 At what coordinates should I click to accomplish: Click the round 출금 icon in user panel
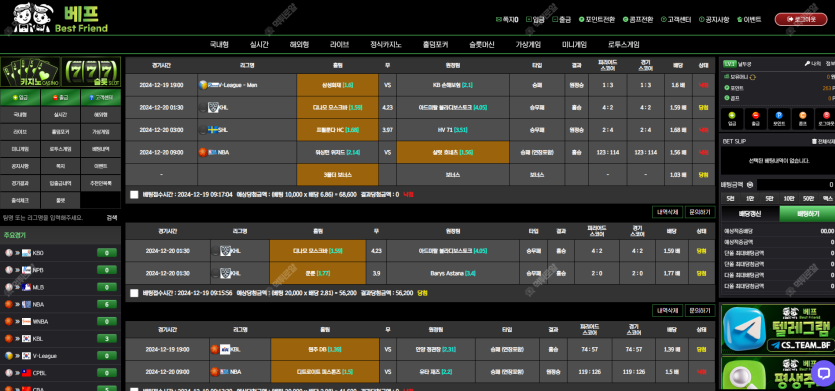pyautogui.click(x=756, y=118)
